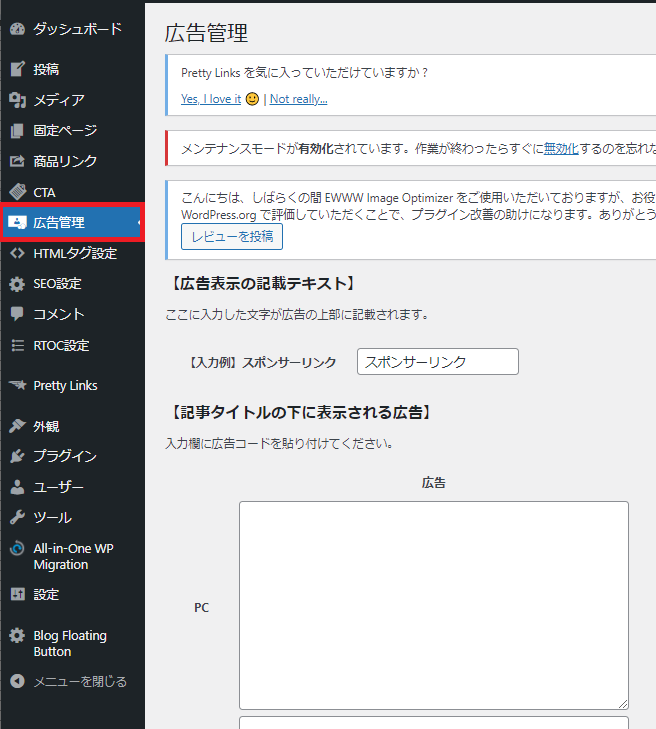
Task: Open HTMLタグ設定 settings
Action: 73,253
